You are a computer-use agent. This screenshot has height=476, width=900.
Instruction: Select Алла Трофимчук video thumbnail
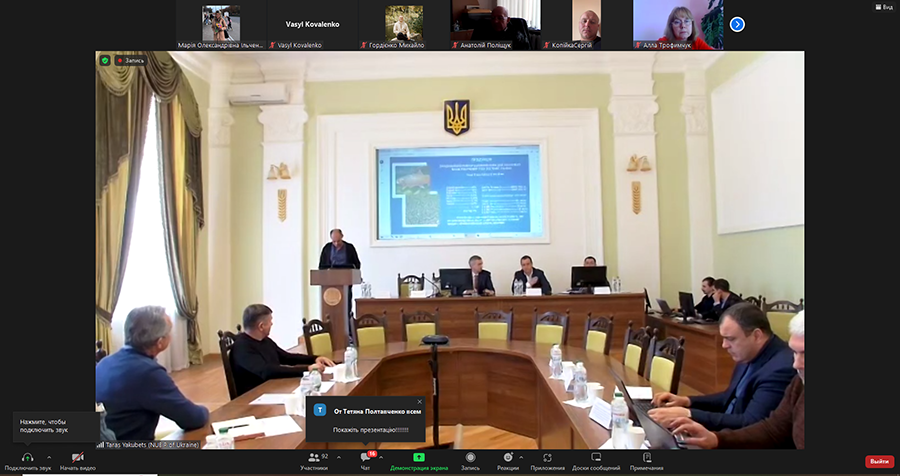[678, 25]
